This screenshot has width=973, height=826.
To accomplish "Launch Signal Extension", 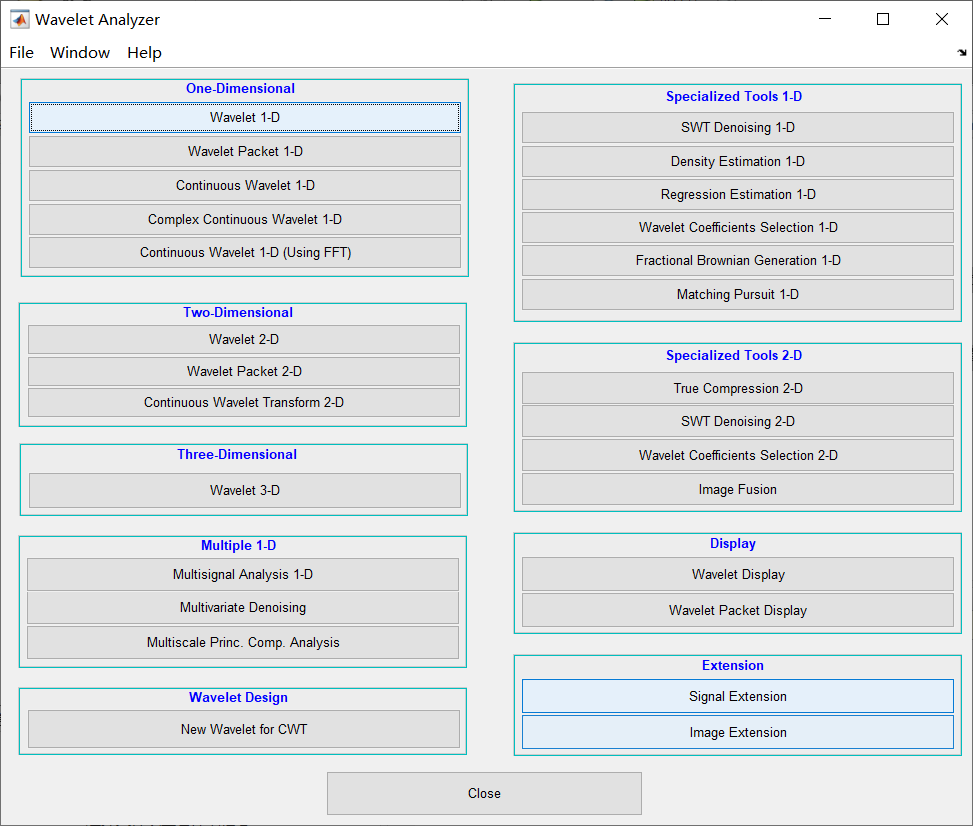I will [x=737, y=696].
